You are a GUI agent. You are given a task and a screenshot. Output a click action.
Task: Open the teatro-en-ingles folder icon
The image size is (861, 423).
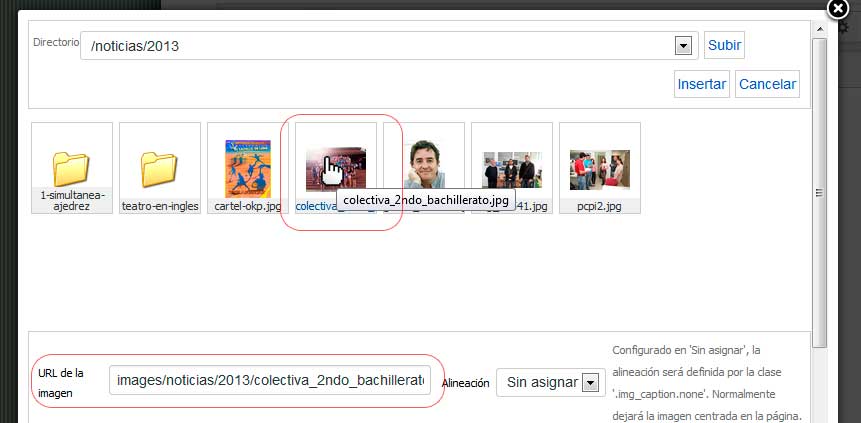point(160,168)
